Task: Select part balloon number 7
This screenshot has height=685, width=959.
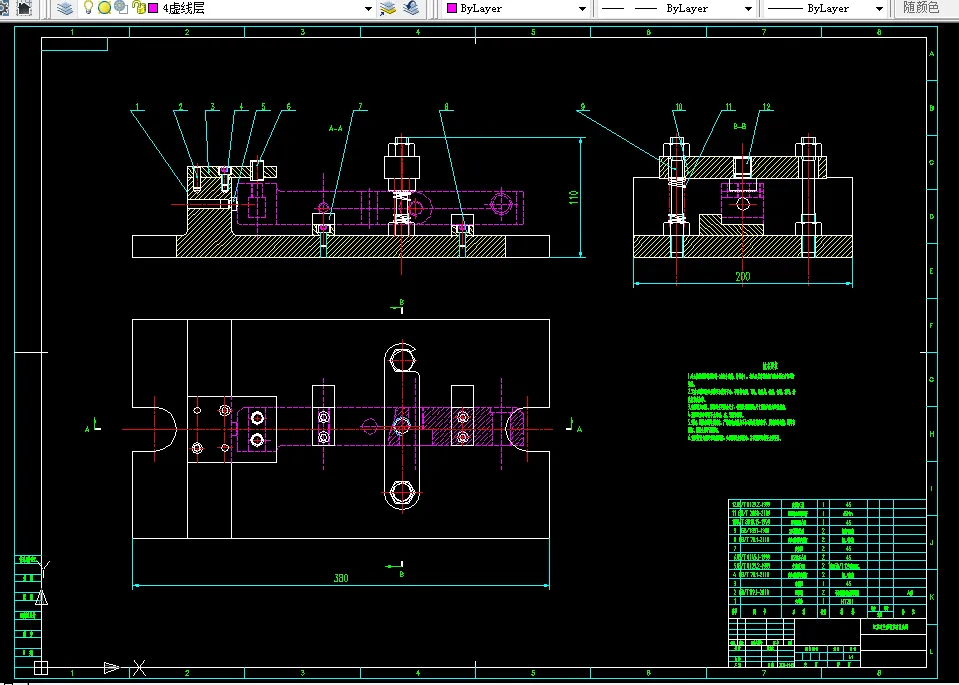Action: [x=360, y=107]
